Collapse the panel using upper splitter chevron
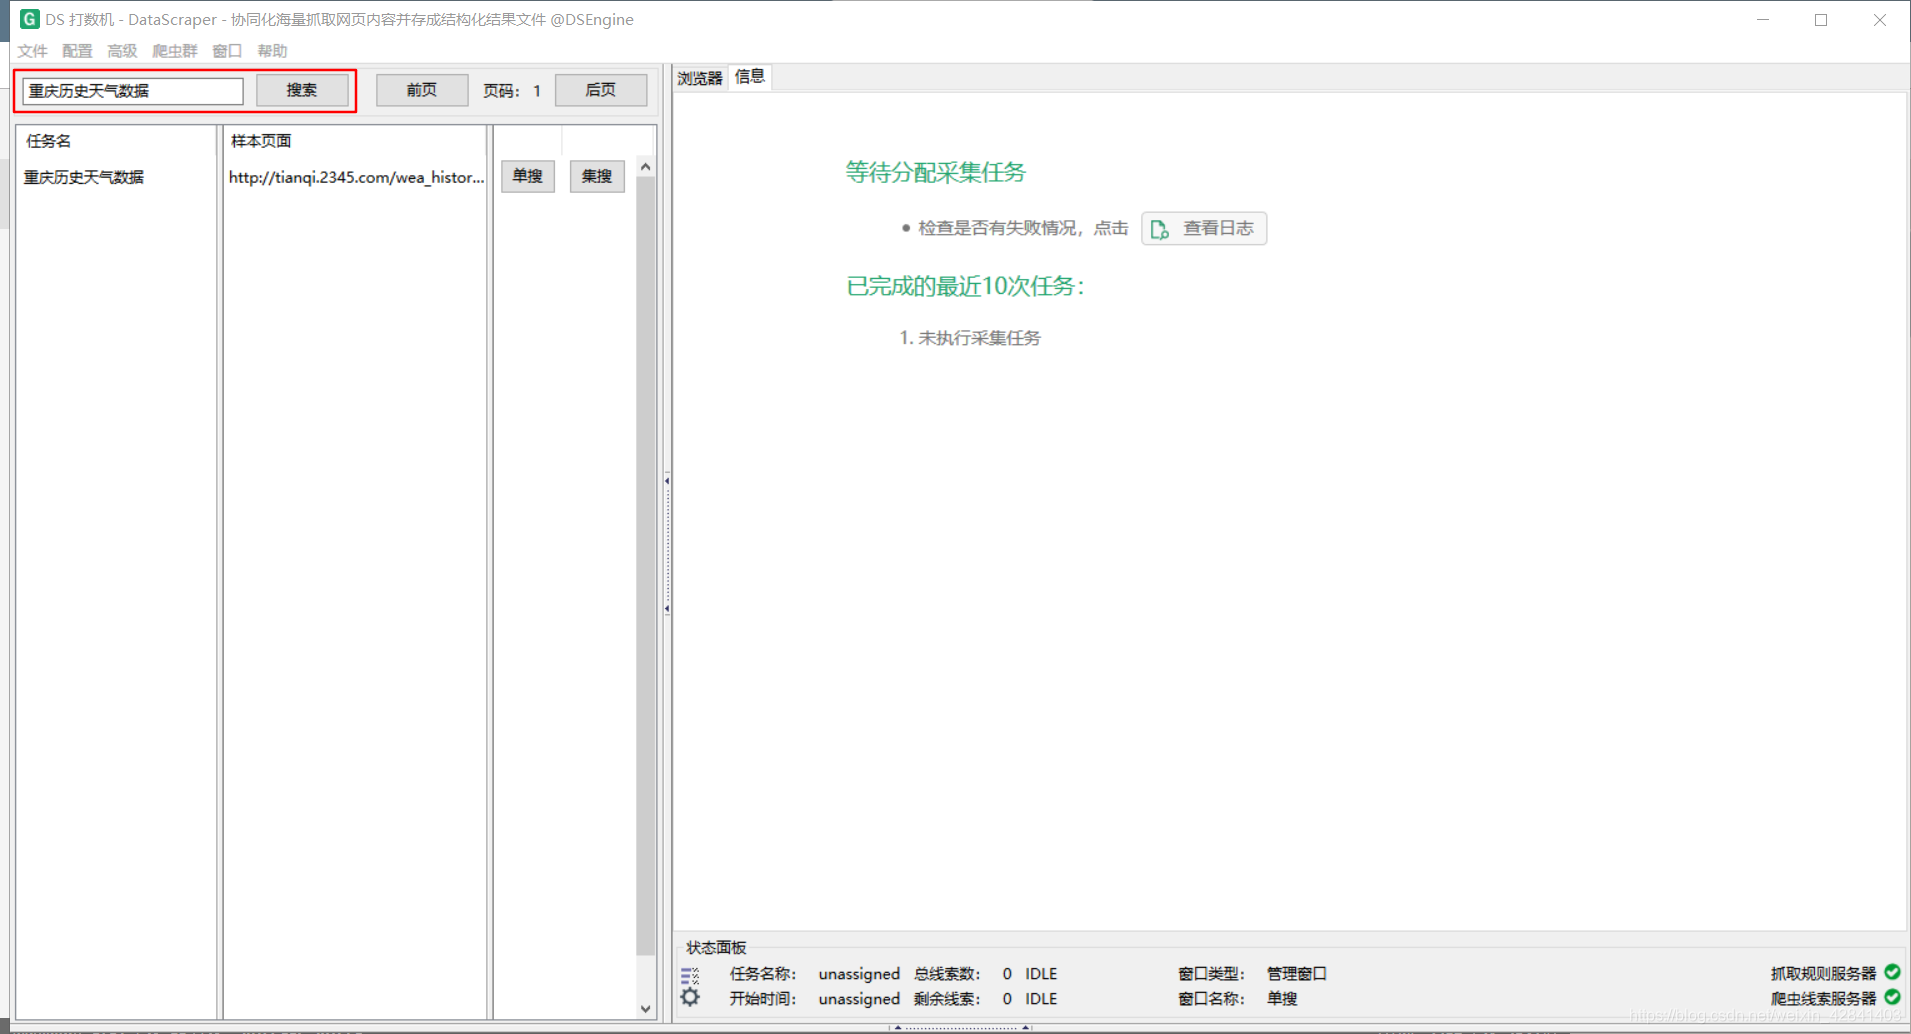The width and height of the screenshot is (1911, 1034). point(667,479)
